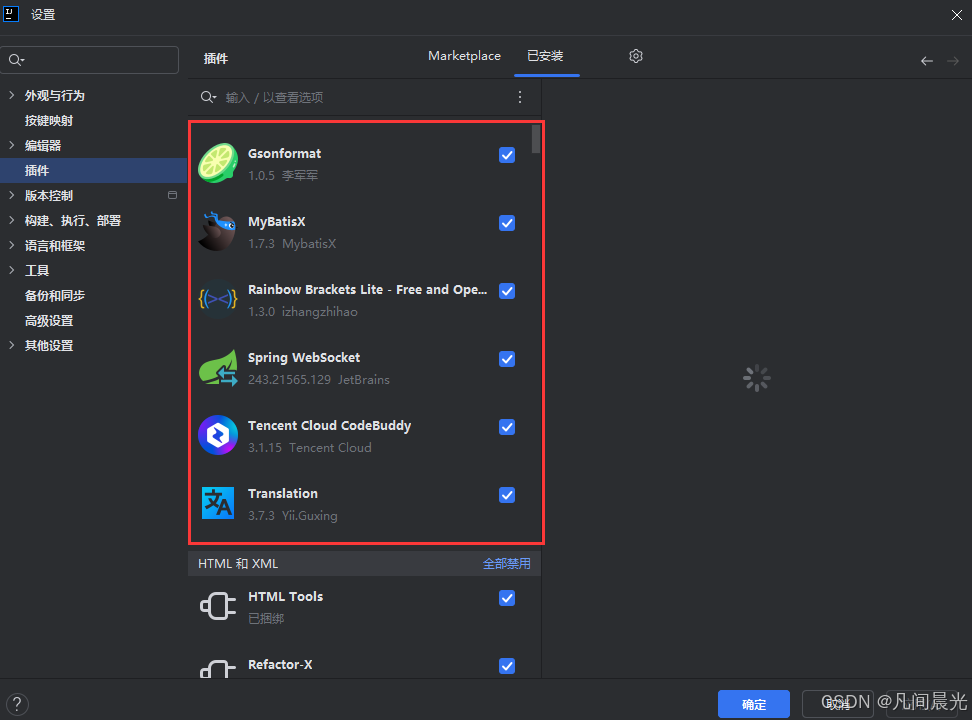Disable the MyBatisX plugin checkbox

pyautogui.click(x=507, y=223)
